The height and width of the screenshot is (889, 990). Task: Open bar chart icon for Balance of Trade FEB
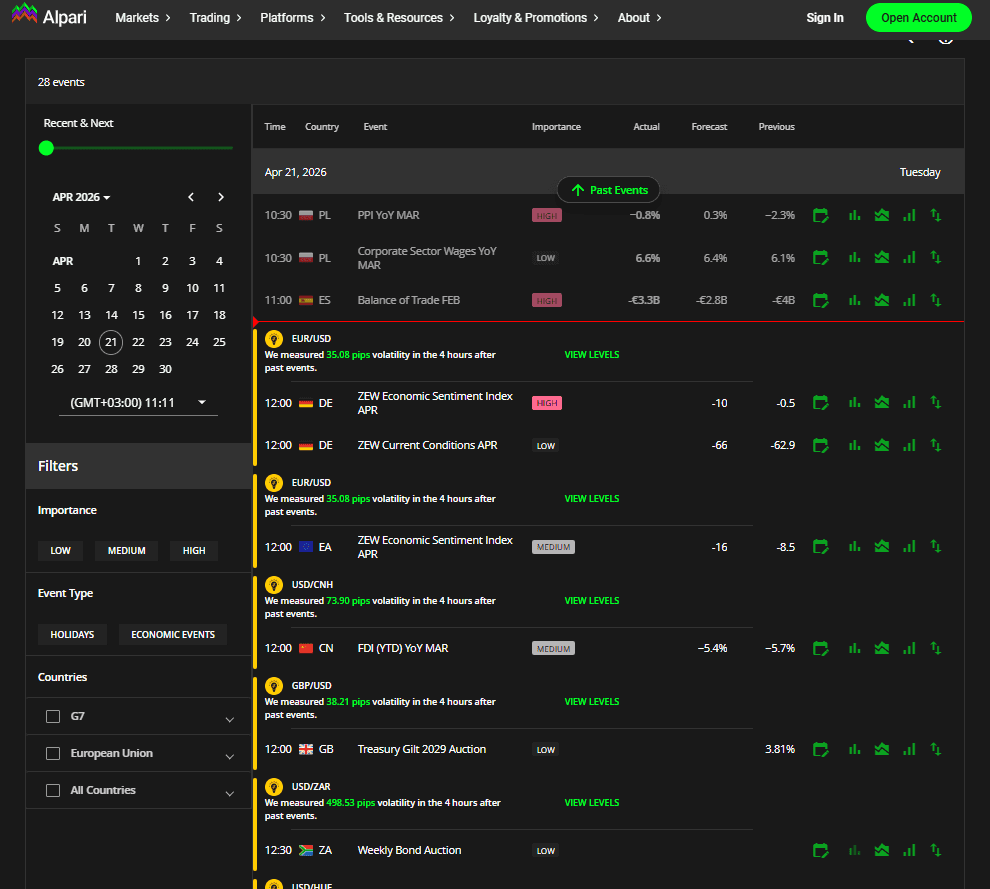(854, 300)
